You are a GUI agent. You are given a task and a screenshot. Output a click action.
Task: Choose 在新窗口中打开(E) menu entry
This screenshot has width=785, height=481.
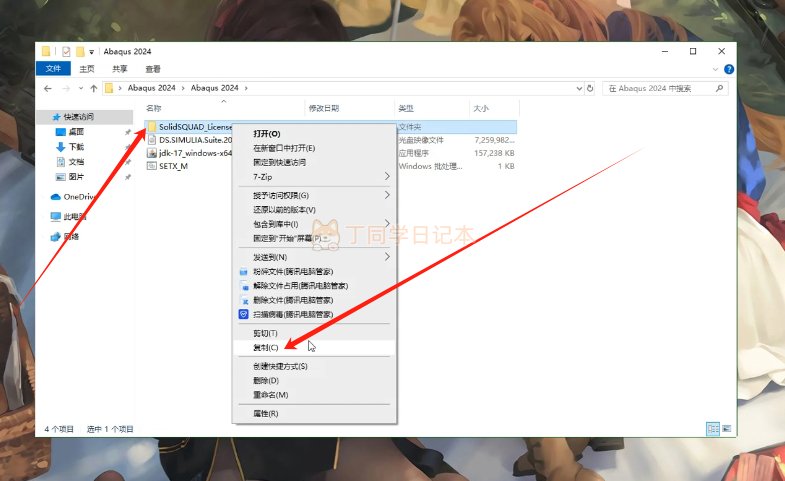tap(314, 148)
